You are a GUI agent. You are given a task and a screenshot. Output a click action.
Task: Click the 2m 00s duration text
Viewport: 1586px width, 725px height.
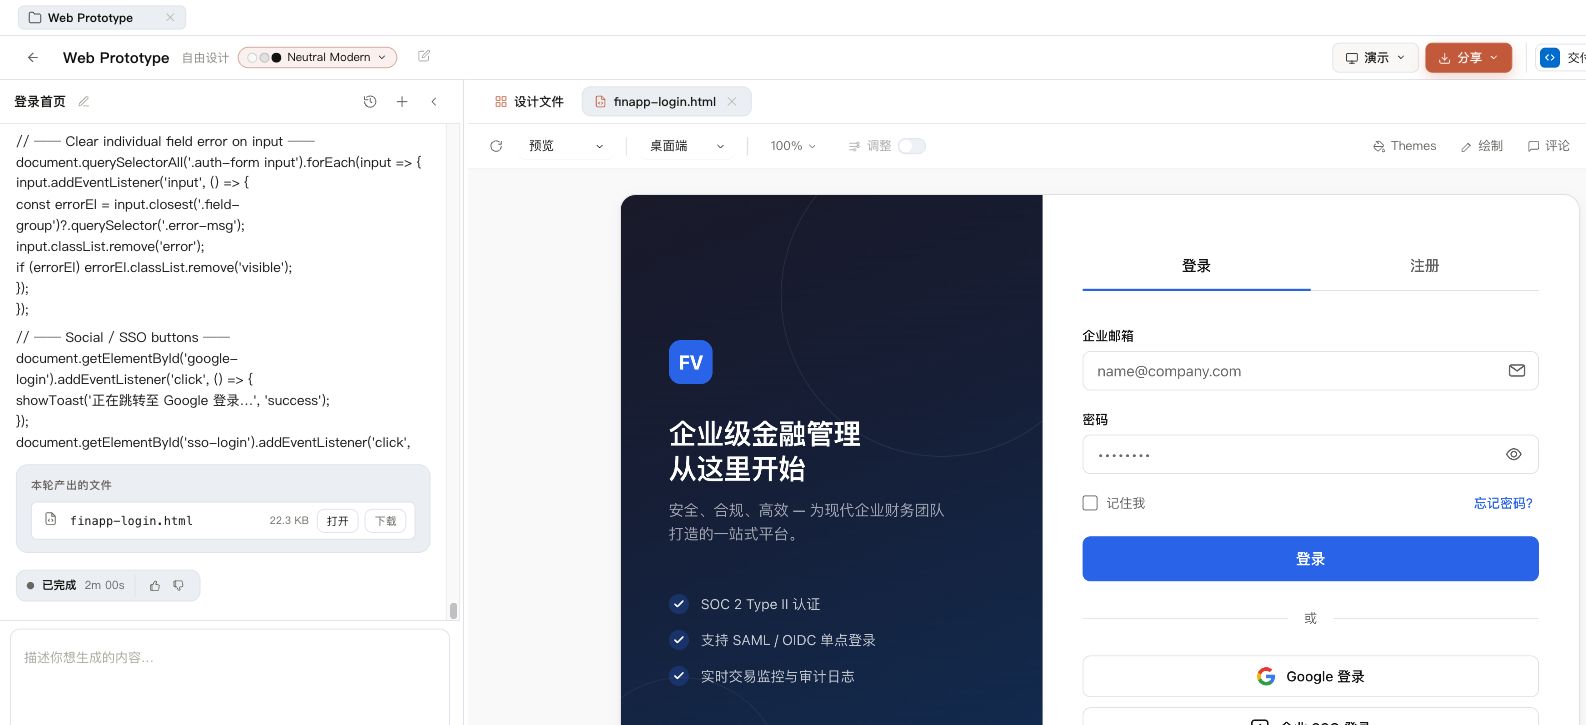click(105, 585)
